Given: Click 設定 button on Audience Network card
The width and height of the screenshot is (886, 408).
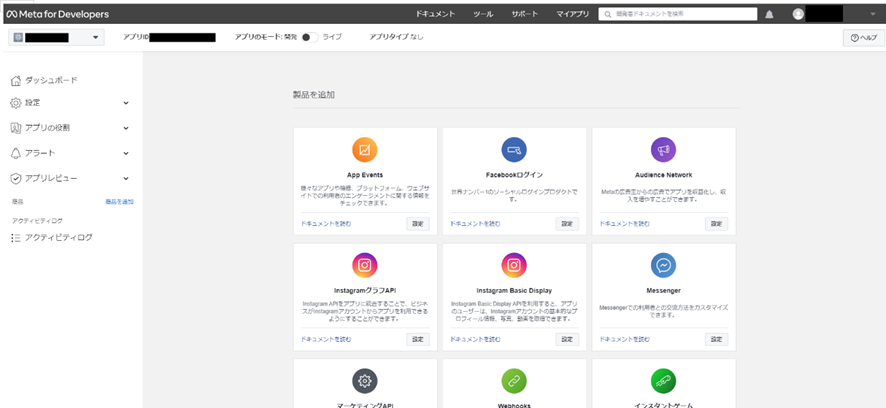Looking at the screenshot, I should (716, 224).
